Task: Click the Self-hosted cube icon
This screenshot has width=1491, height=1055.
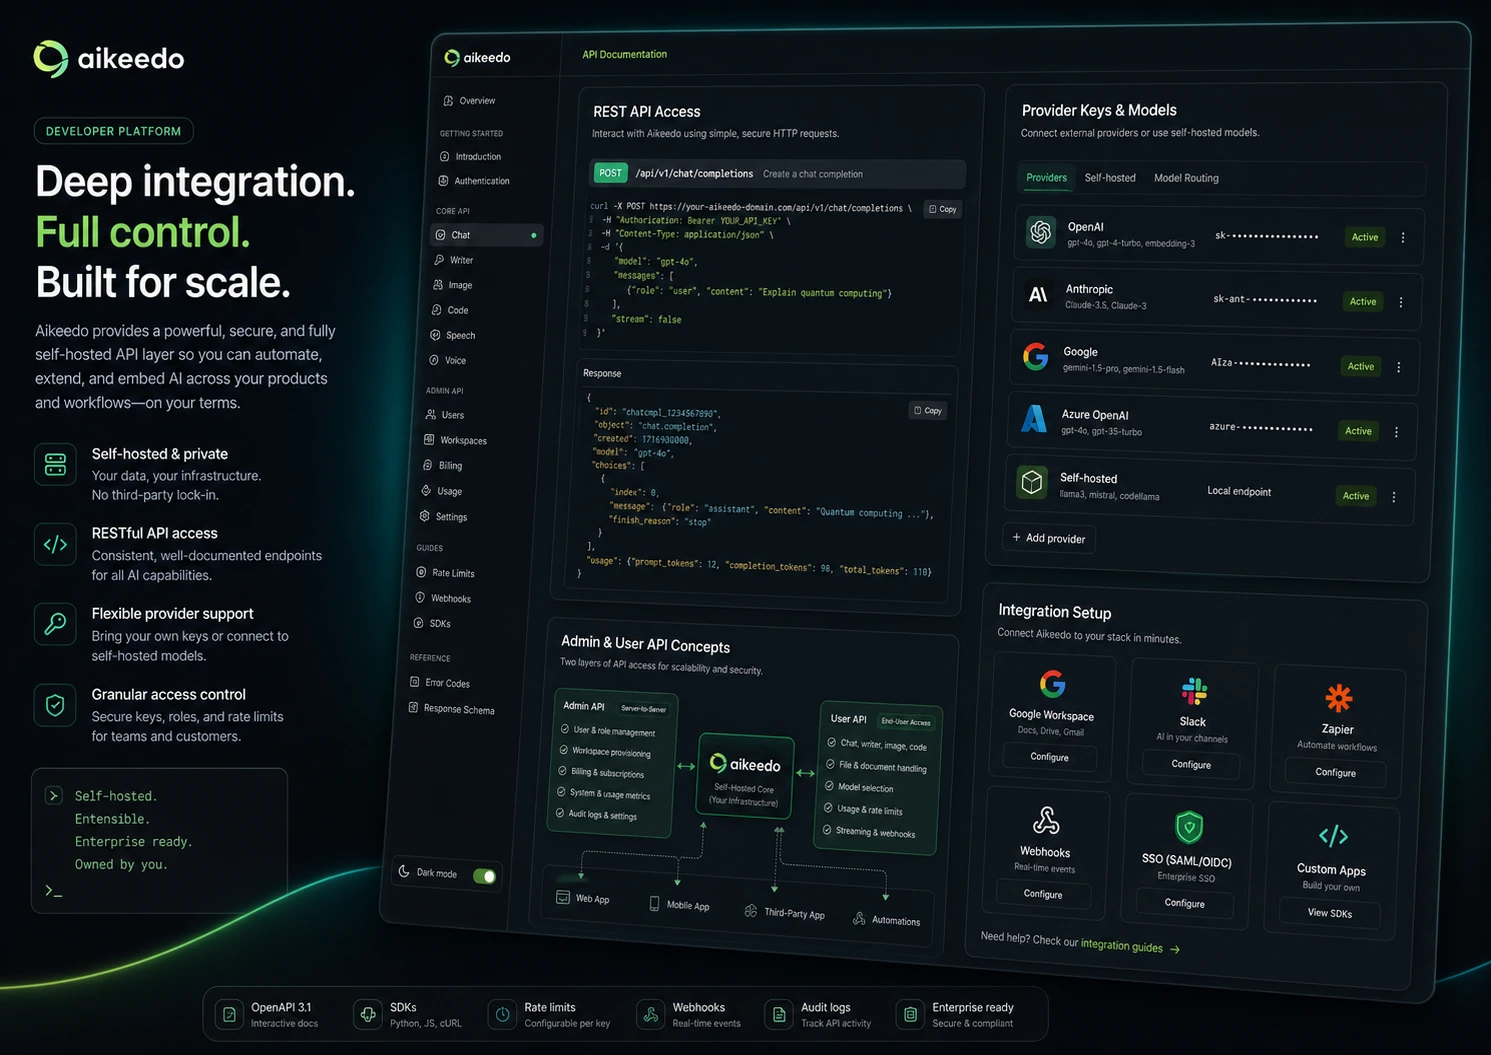Action: pos(1032,482)
